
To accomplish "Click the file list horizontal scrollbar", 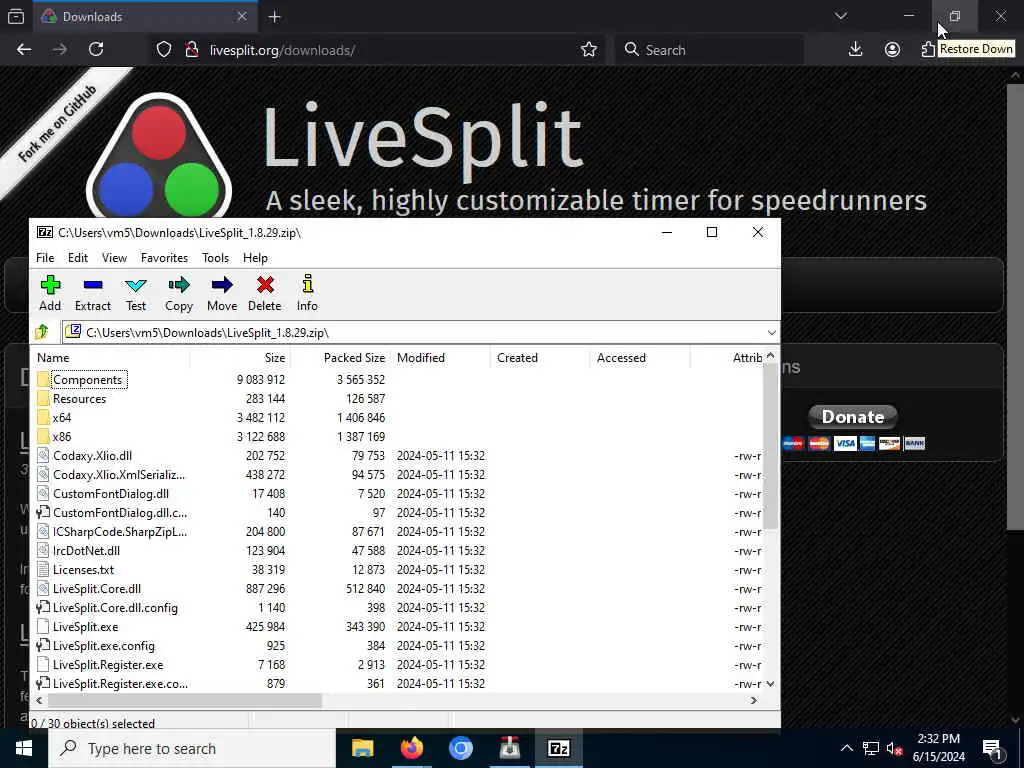I will [x=184, y=700].
